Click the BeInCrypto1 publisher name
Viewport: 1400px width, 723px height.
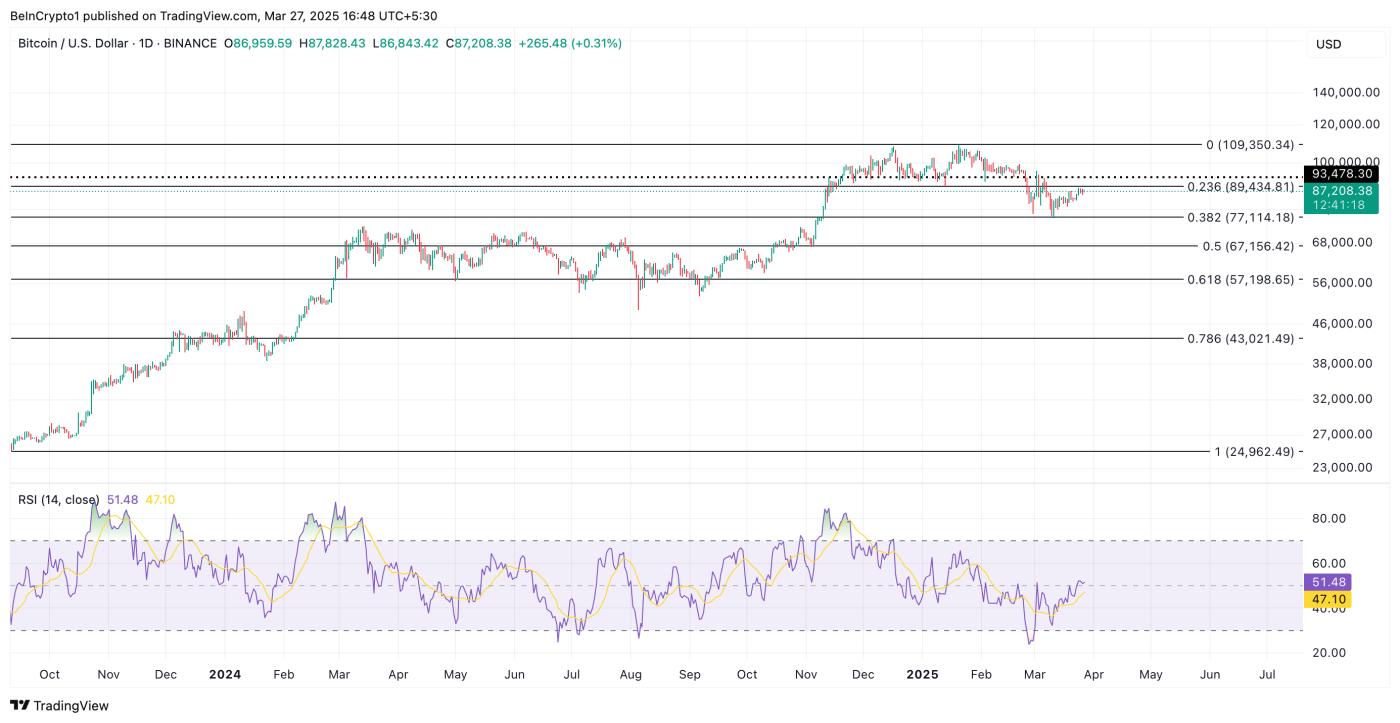49,15
